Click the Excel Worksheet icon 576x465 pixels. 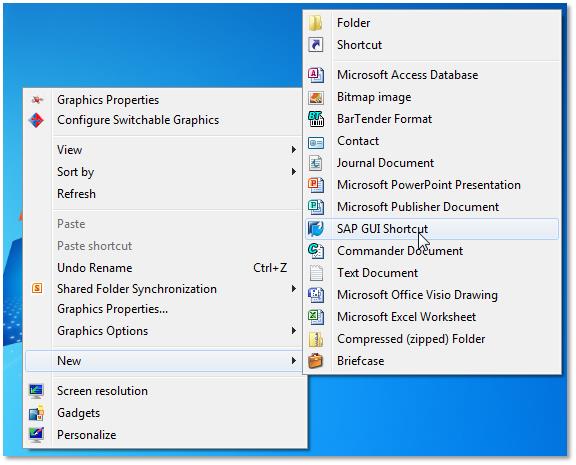[x=316, y=317]
